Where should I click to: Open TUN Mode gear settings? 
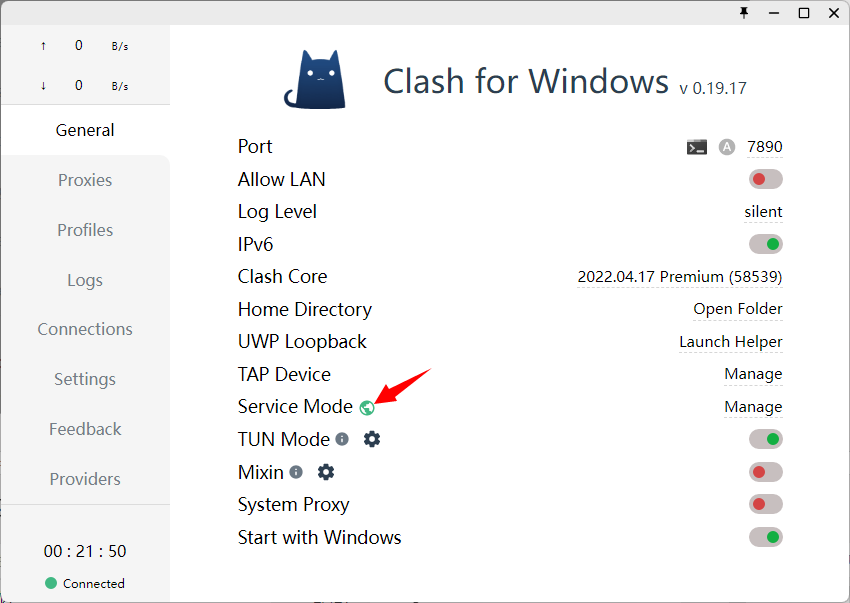point(372,439)
